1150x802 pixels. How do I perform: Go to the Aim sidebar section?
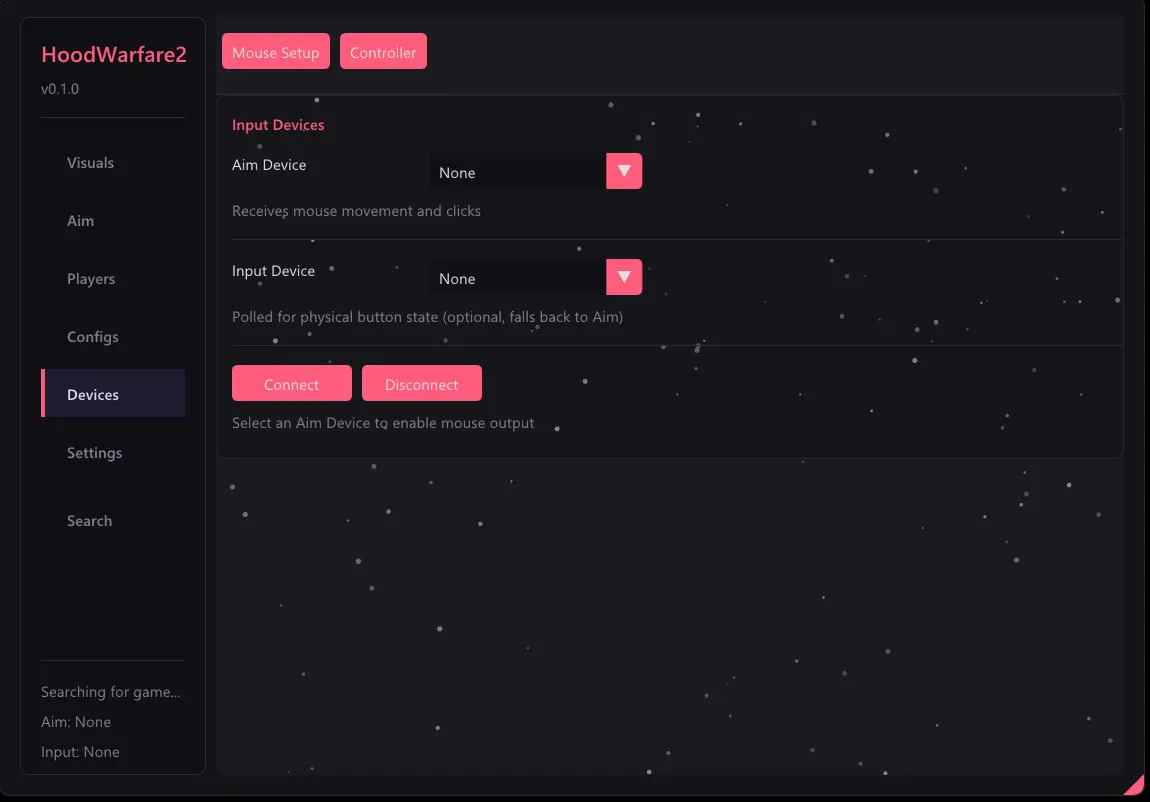coord(113,221)
